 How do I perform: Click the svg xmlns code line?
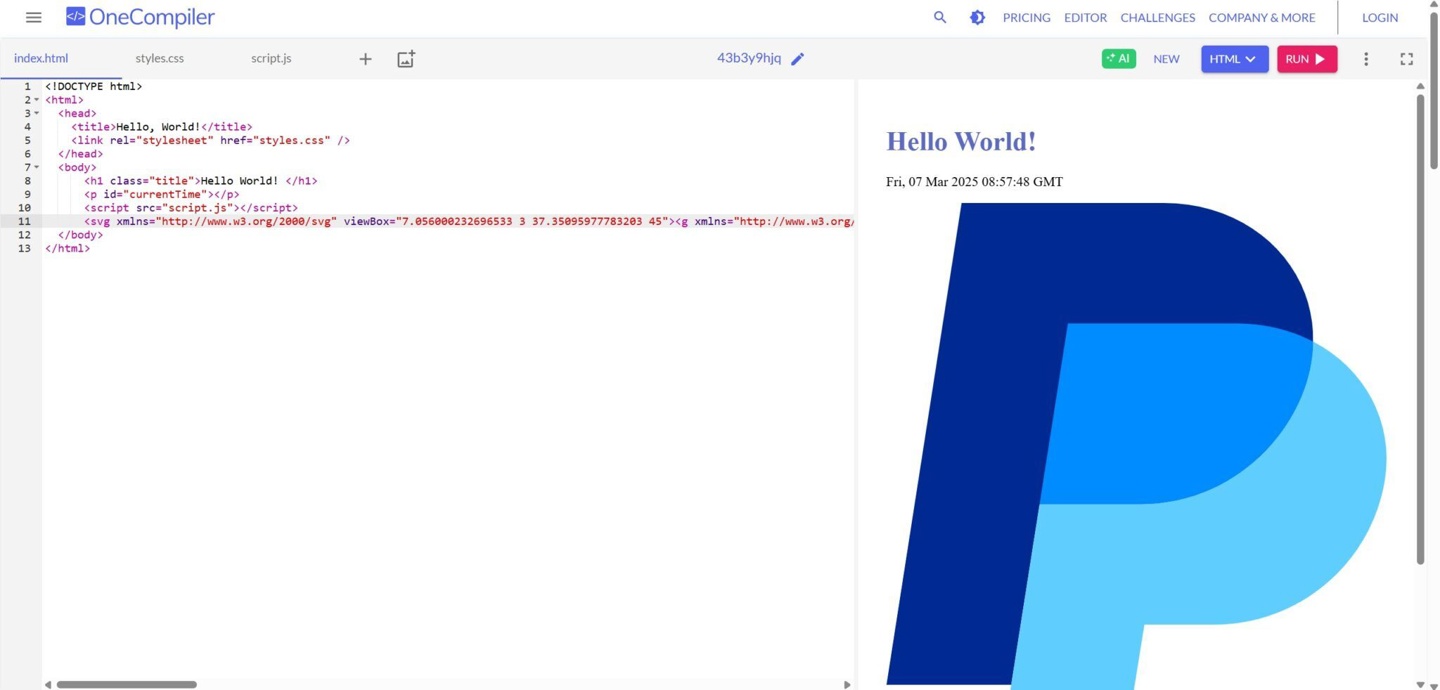tap(448, 222)
